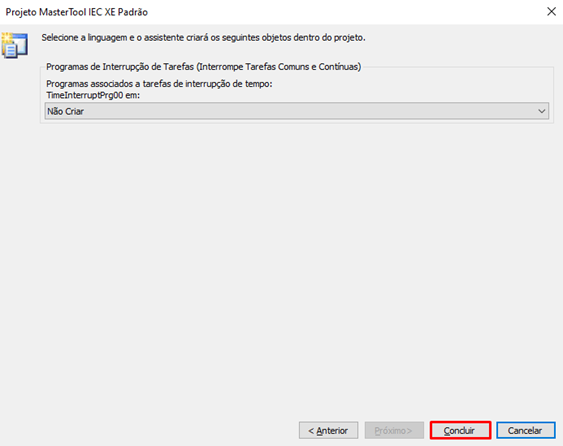
Task: Expand the dropdown using its chevron arrow
Action: (542, 111)
